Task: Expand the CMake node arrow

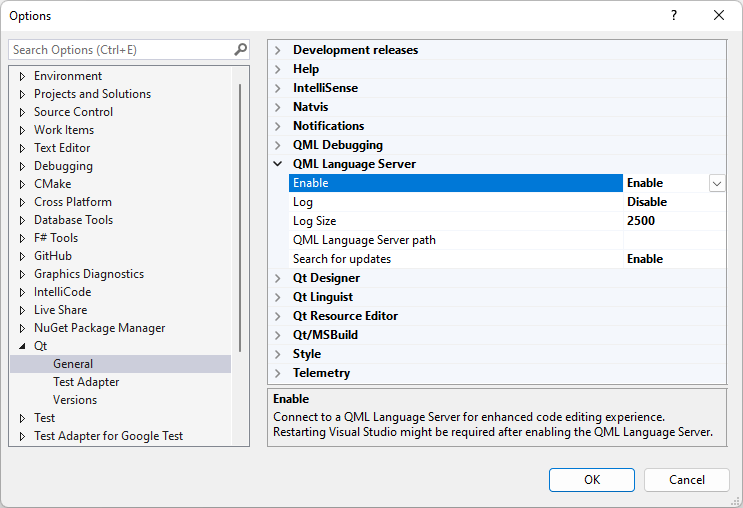Action: 22,184
